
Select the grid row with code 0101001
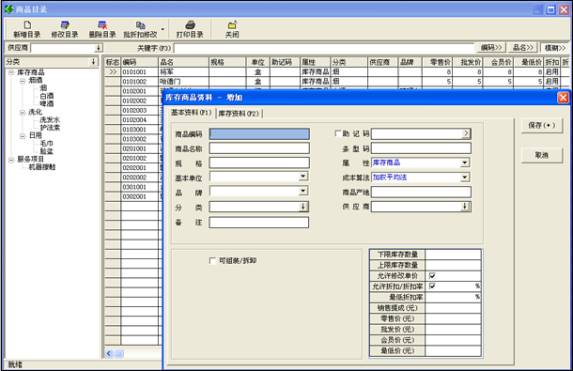[x=336, y=72]
